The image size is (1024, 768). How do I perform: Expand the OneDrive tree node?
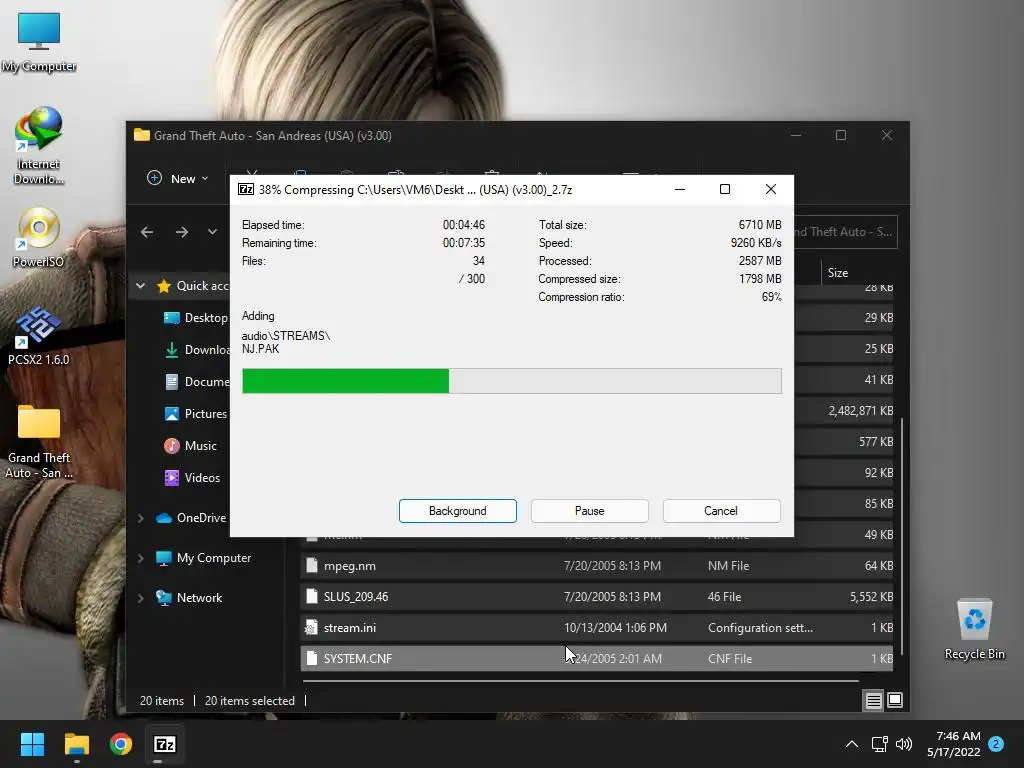tap(140, 518)
